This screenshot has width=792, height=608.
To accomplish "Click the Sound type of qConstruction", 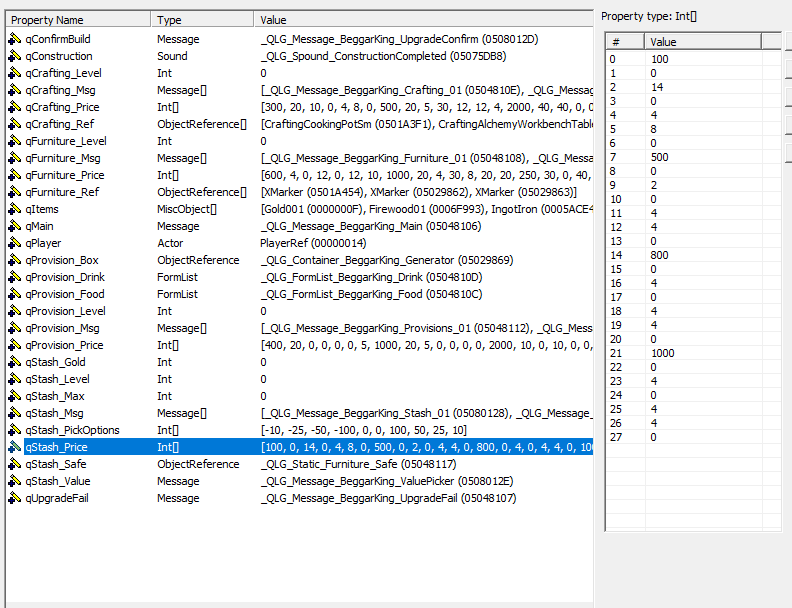I will 172,56.
